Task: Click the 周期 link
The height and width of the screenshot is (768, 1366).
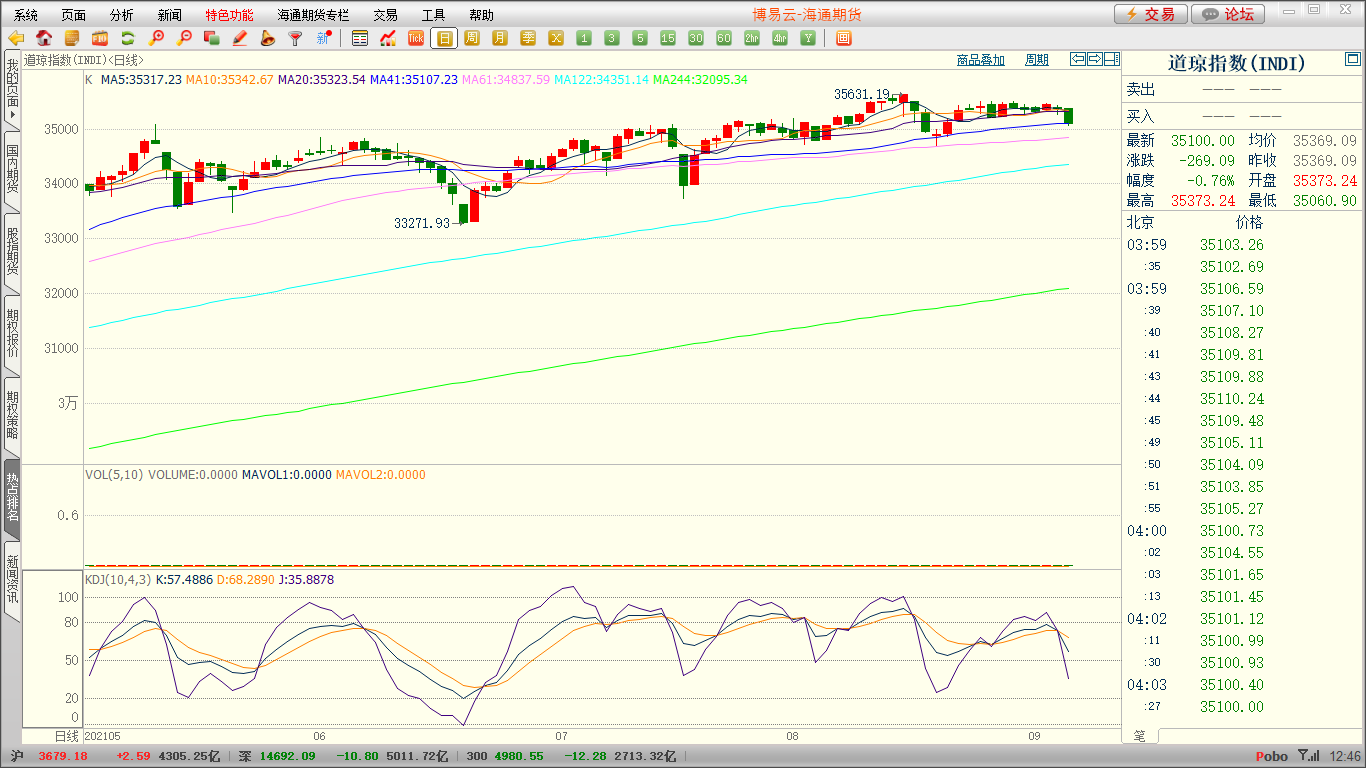Action: point(1037,60)
